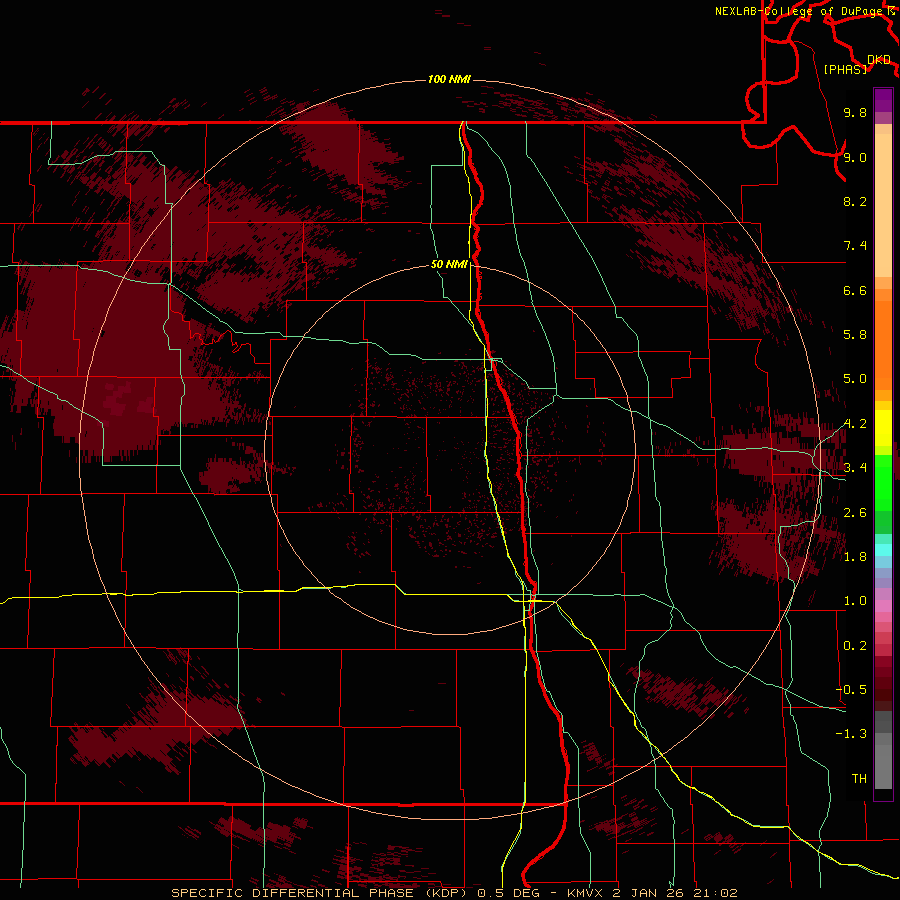The width and height of the screenshot is (900, 900).
Task: Select the -1.3 value on the color scale
Action: tap(851, 734)
